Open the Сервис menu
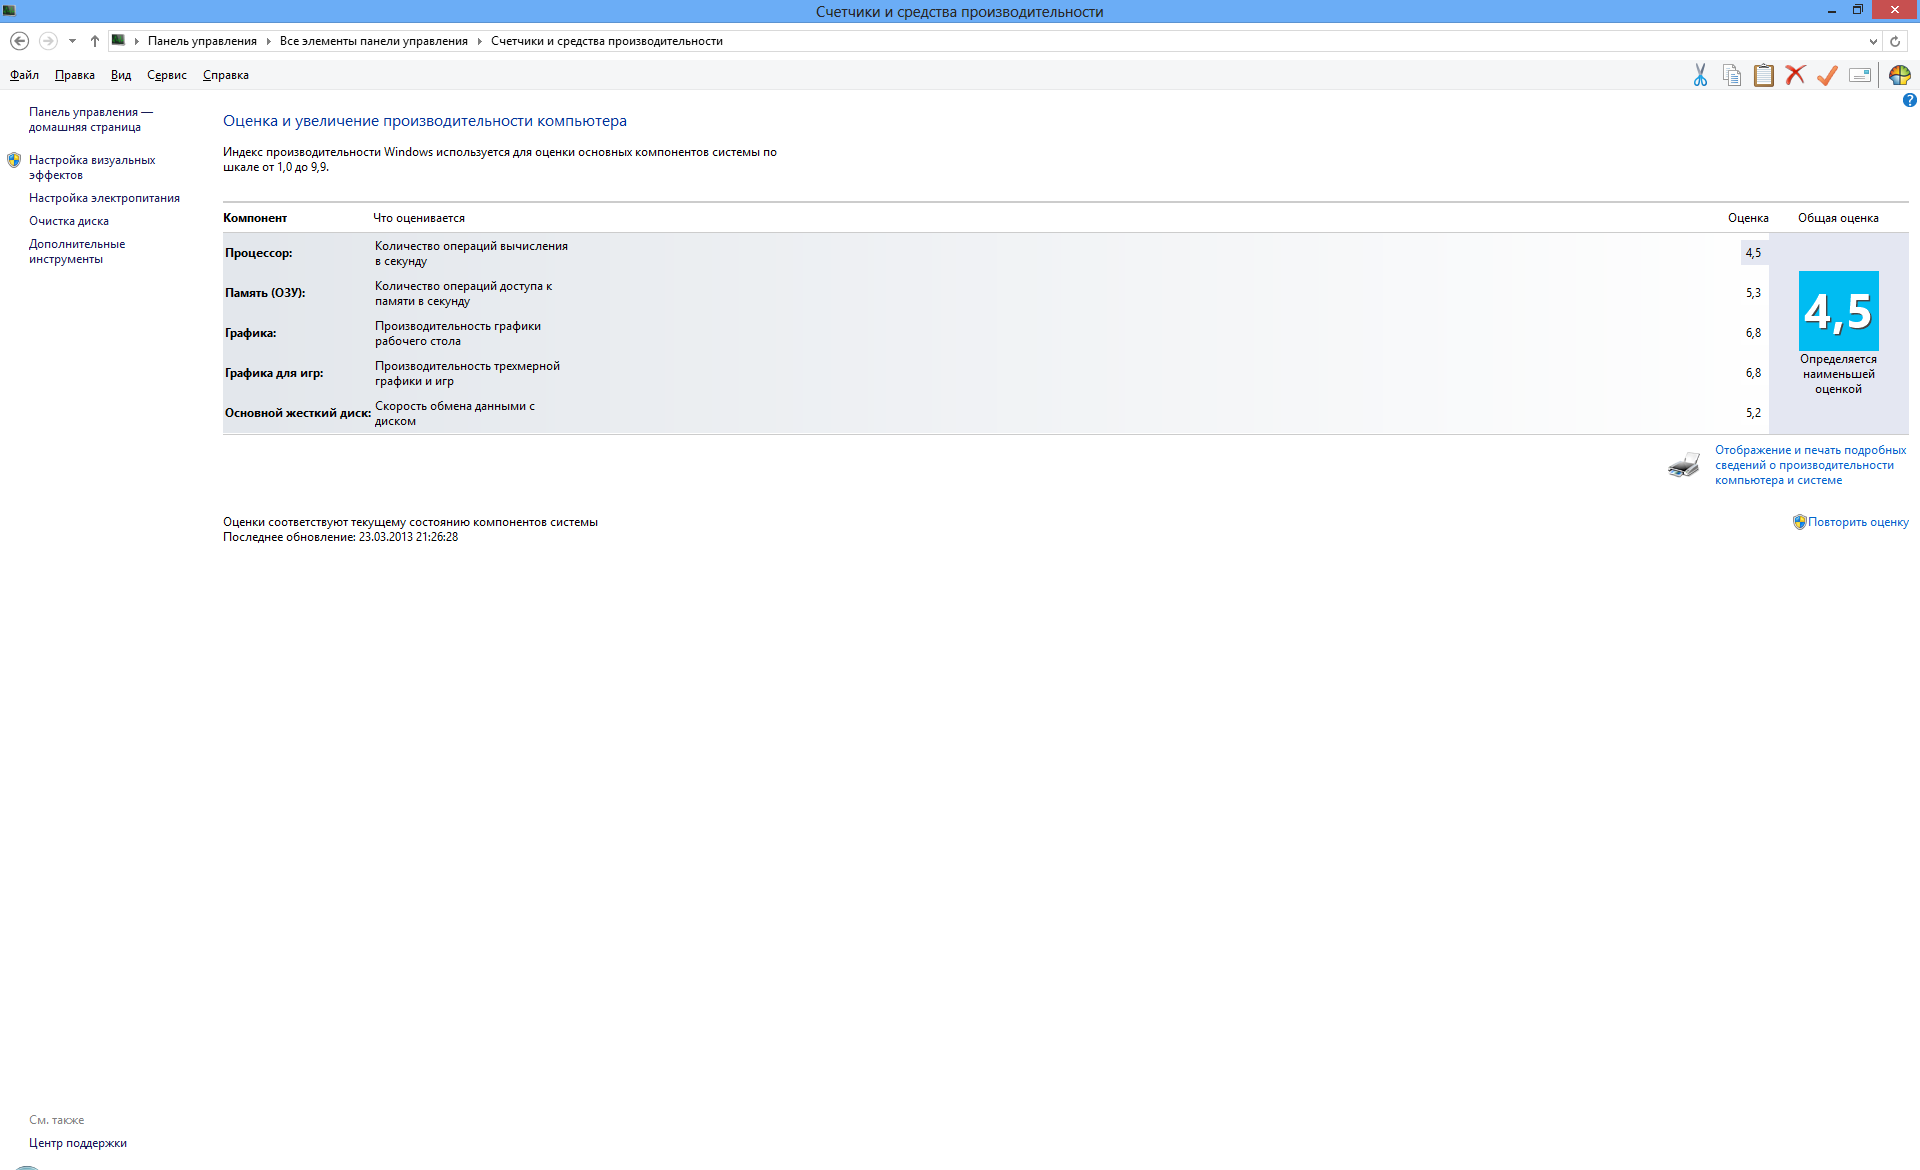 click(x=166, y=75)
